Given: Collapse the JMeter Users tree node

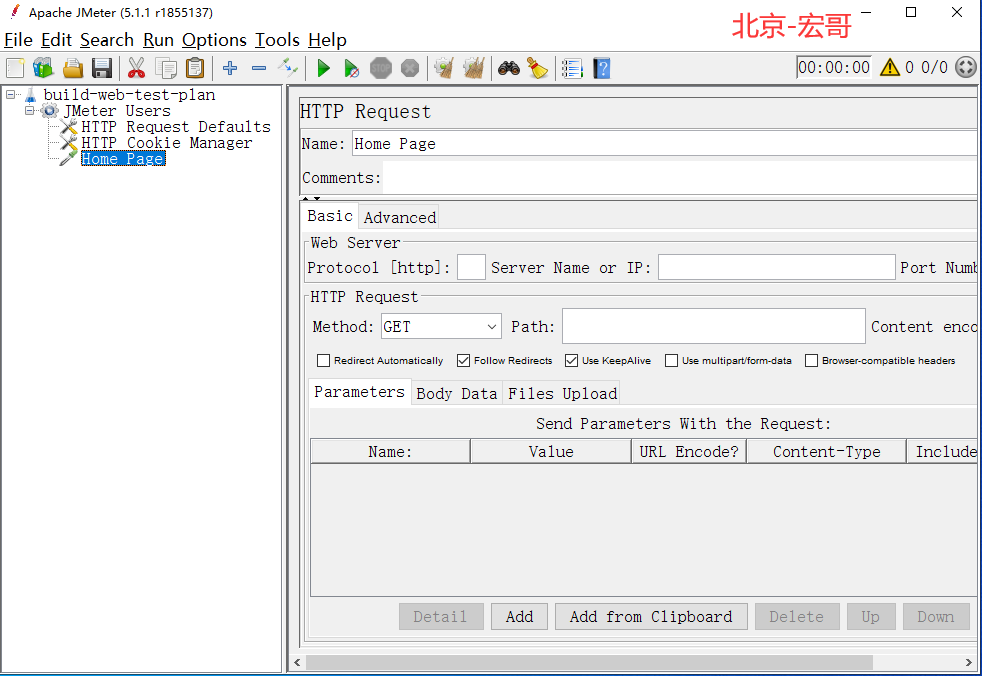Looking at the screenshot, I should tap(29, 111).
